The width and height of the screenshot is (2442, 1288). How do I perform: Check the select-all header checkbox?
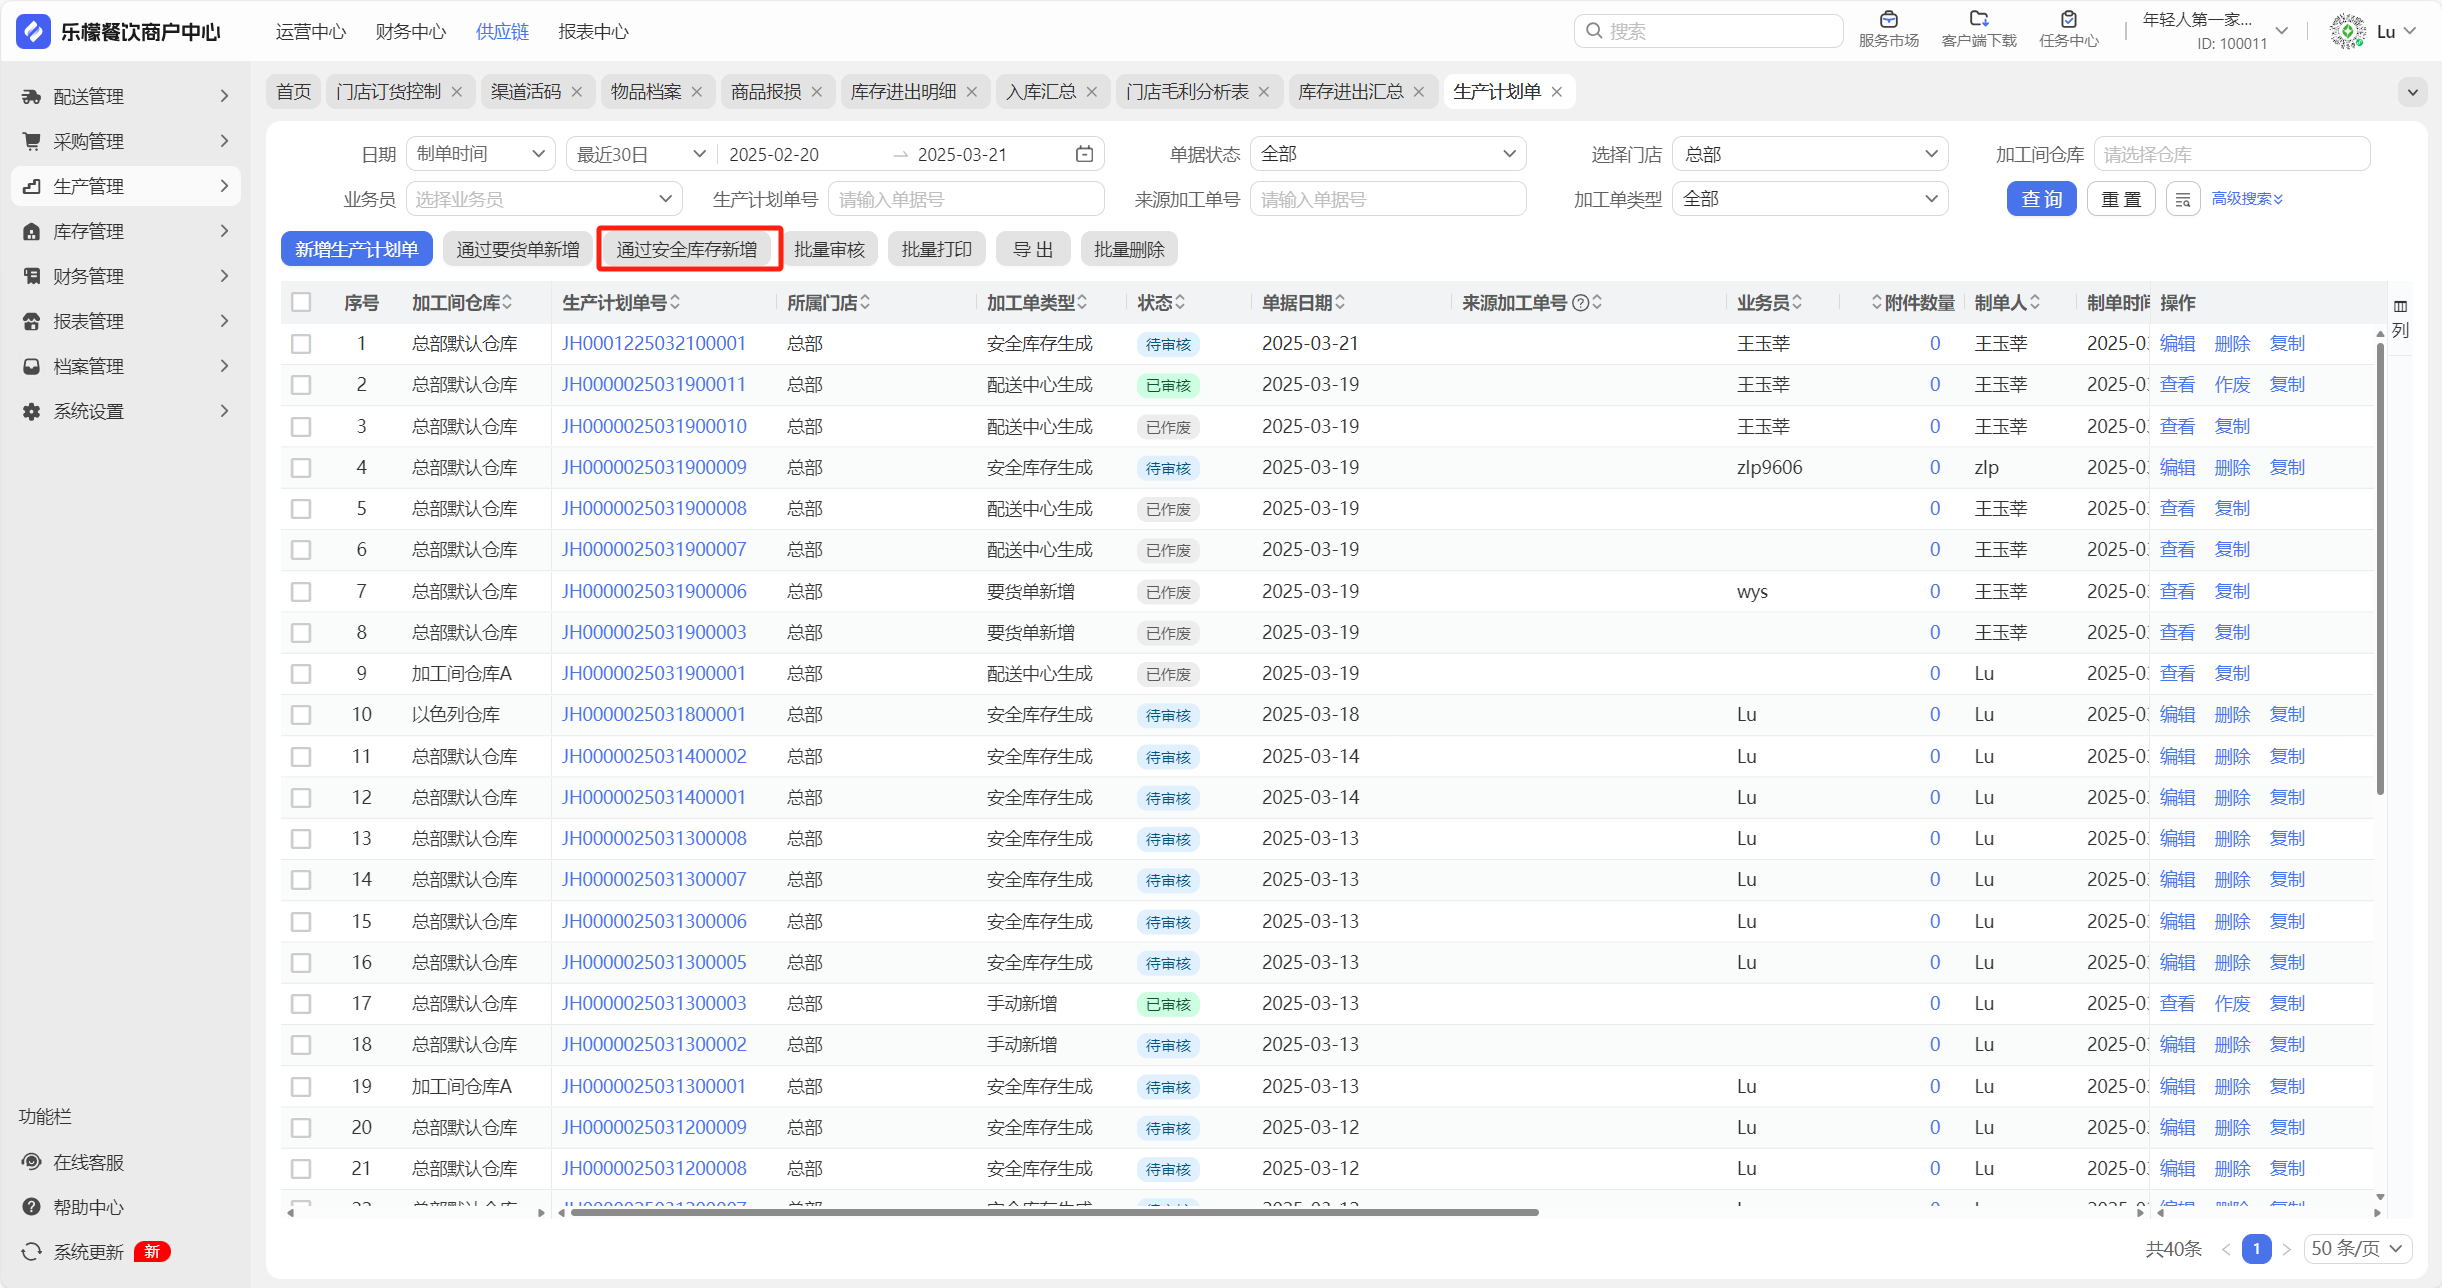point(301,302)
